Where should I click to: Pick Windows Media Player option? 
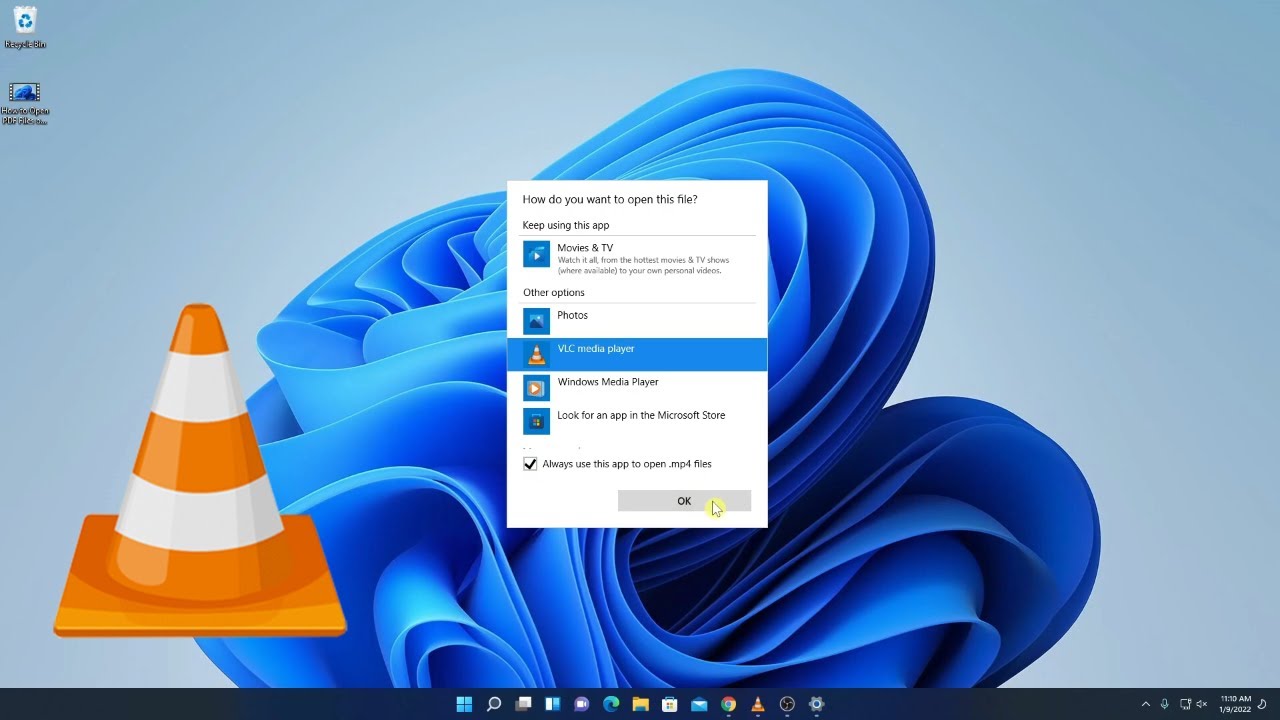637,387
